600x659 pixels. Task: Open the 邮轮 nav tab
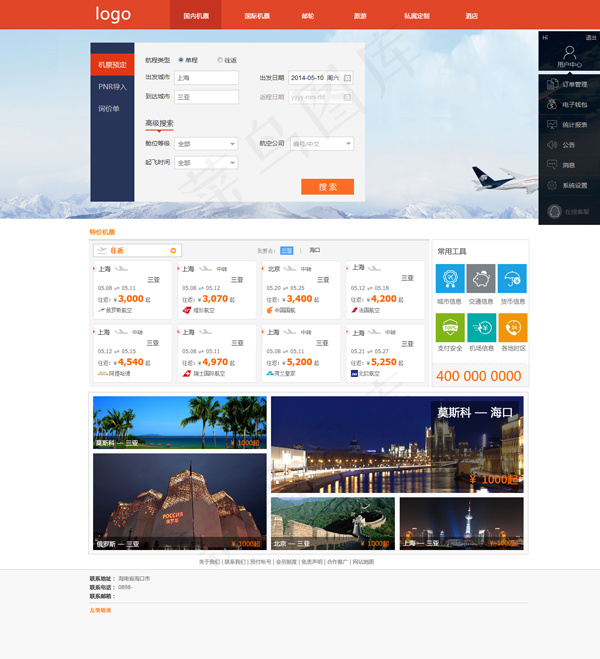(308, 16)
